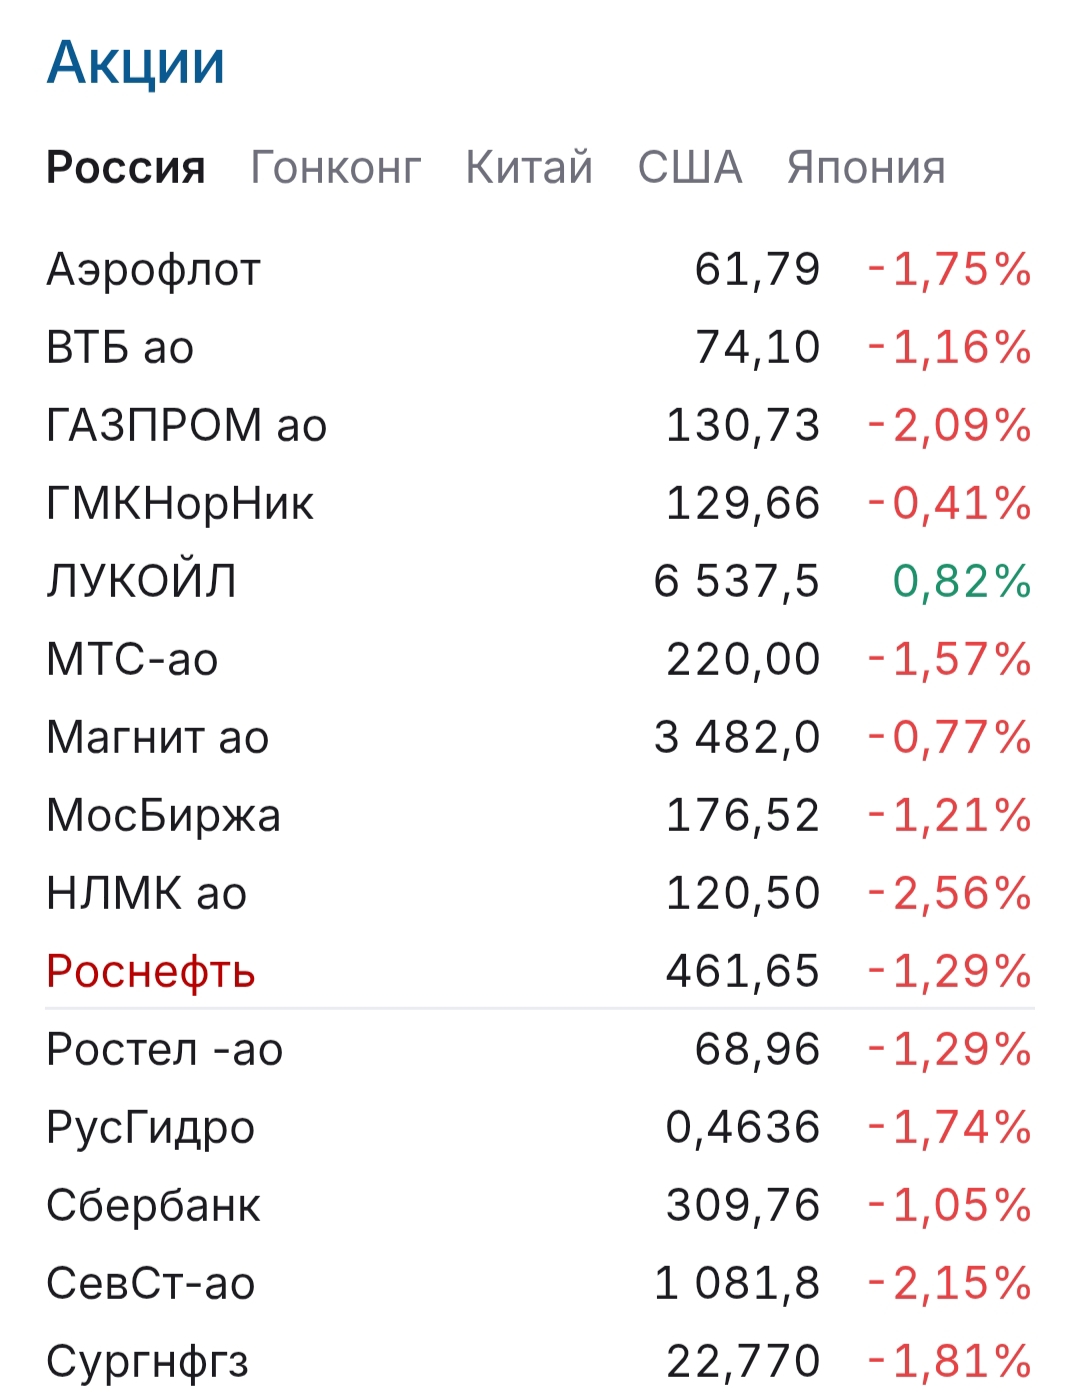Switch to the Китай tab
The height and width of the screenshot is (1395, 1080).
pos(529,167)
